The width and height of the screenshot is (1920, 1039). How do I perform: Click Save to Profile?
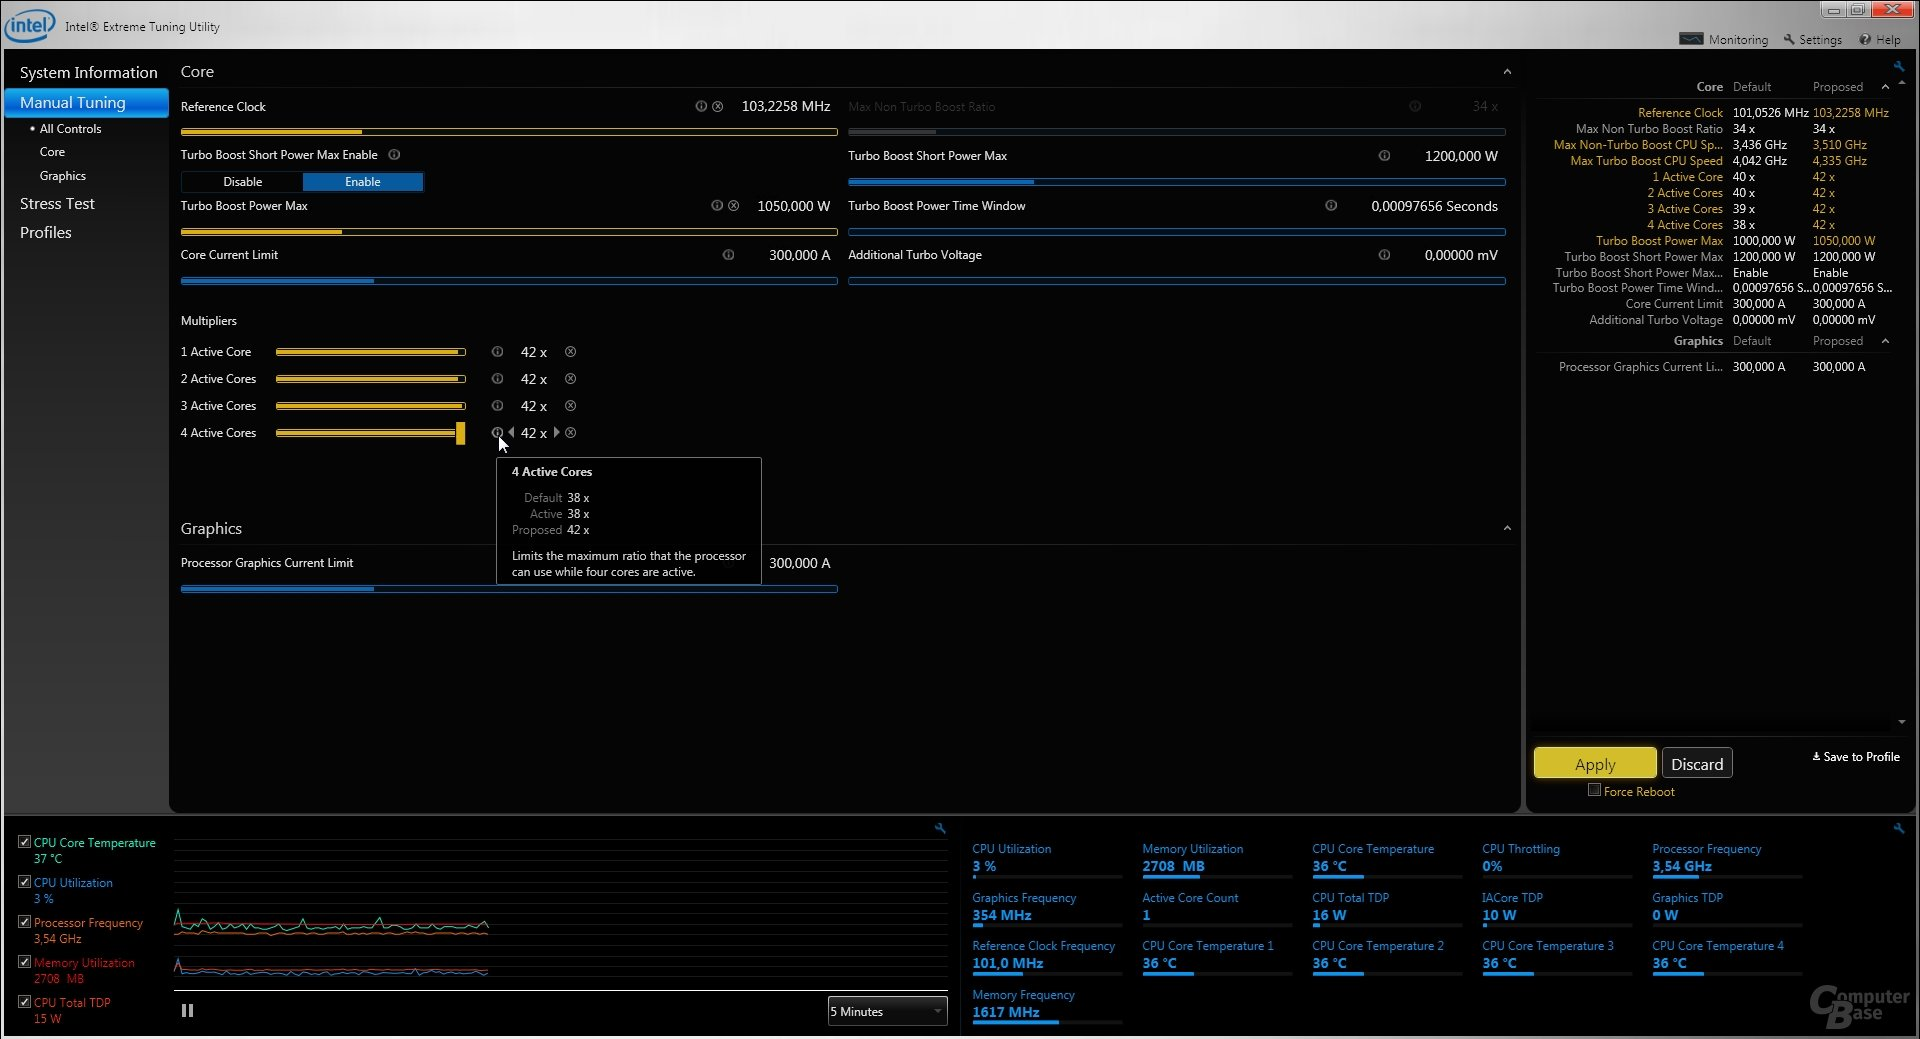coord(1856,757)
